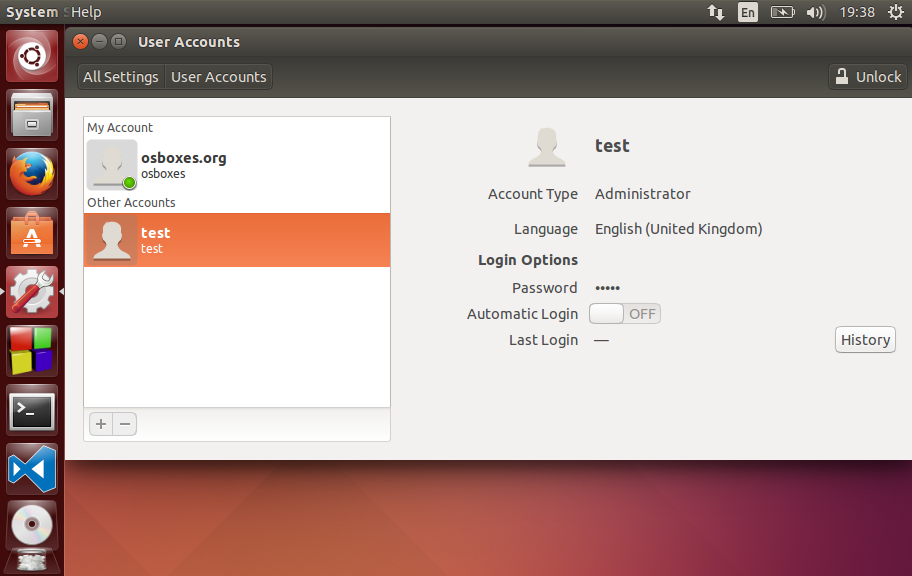912x576 pixels.
Task: Close the User Accounts window
Action: (81, 41)
